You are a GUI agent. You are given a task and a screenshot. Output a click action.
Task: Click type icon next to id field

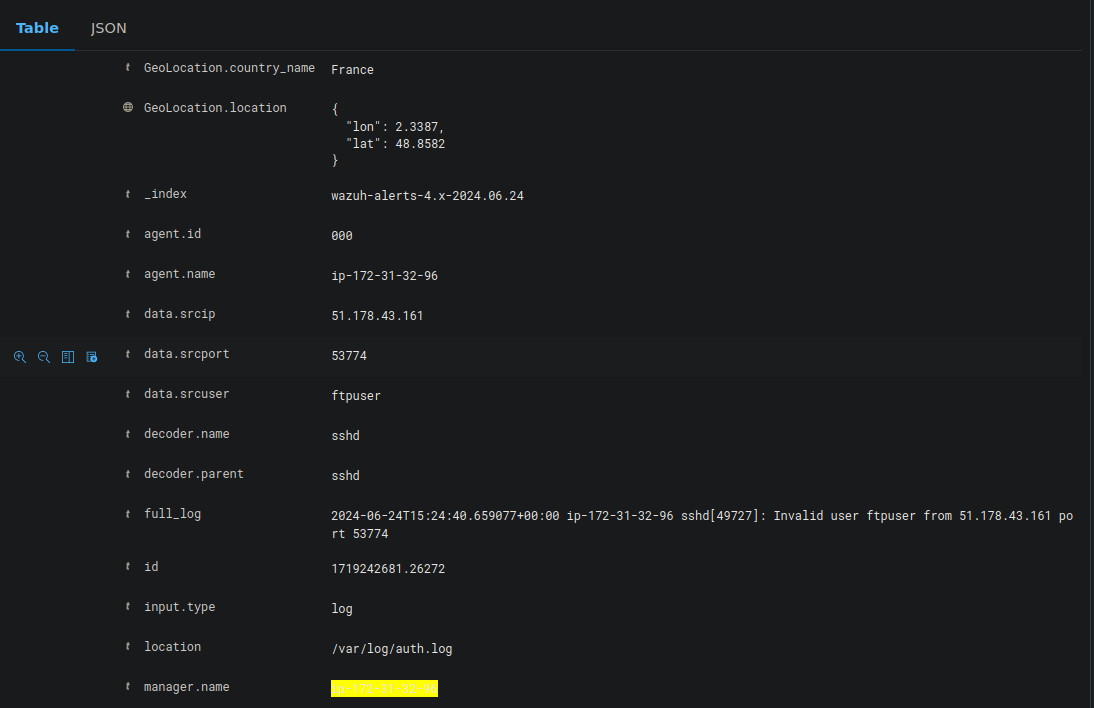pos(128,566)
